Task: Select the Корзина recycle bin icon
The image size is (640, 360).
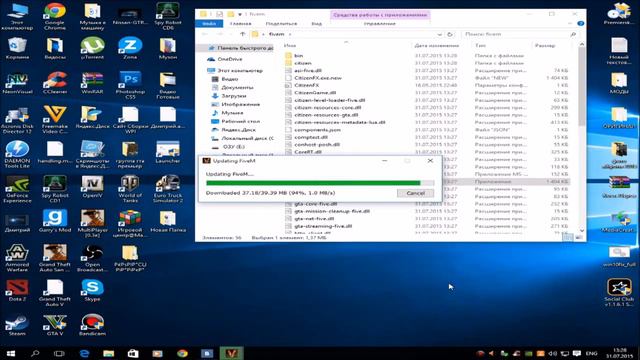Action: point(17,48)
